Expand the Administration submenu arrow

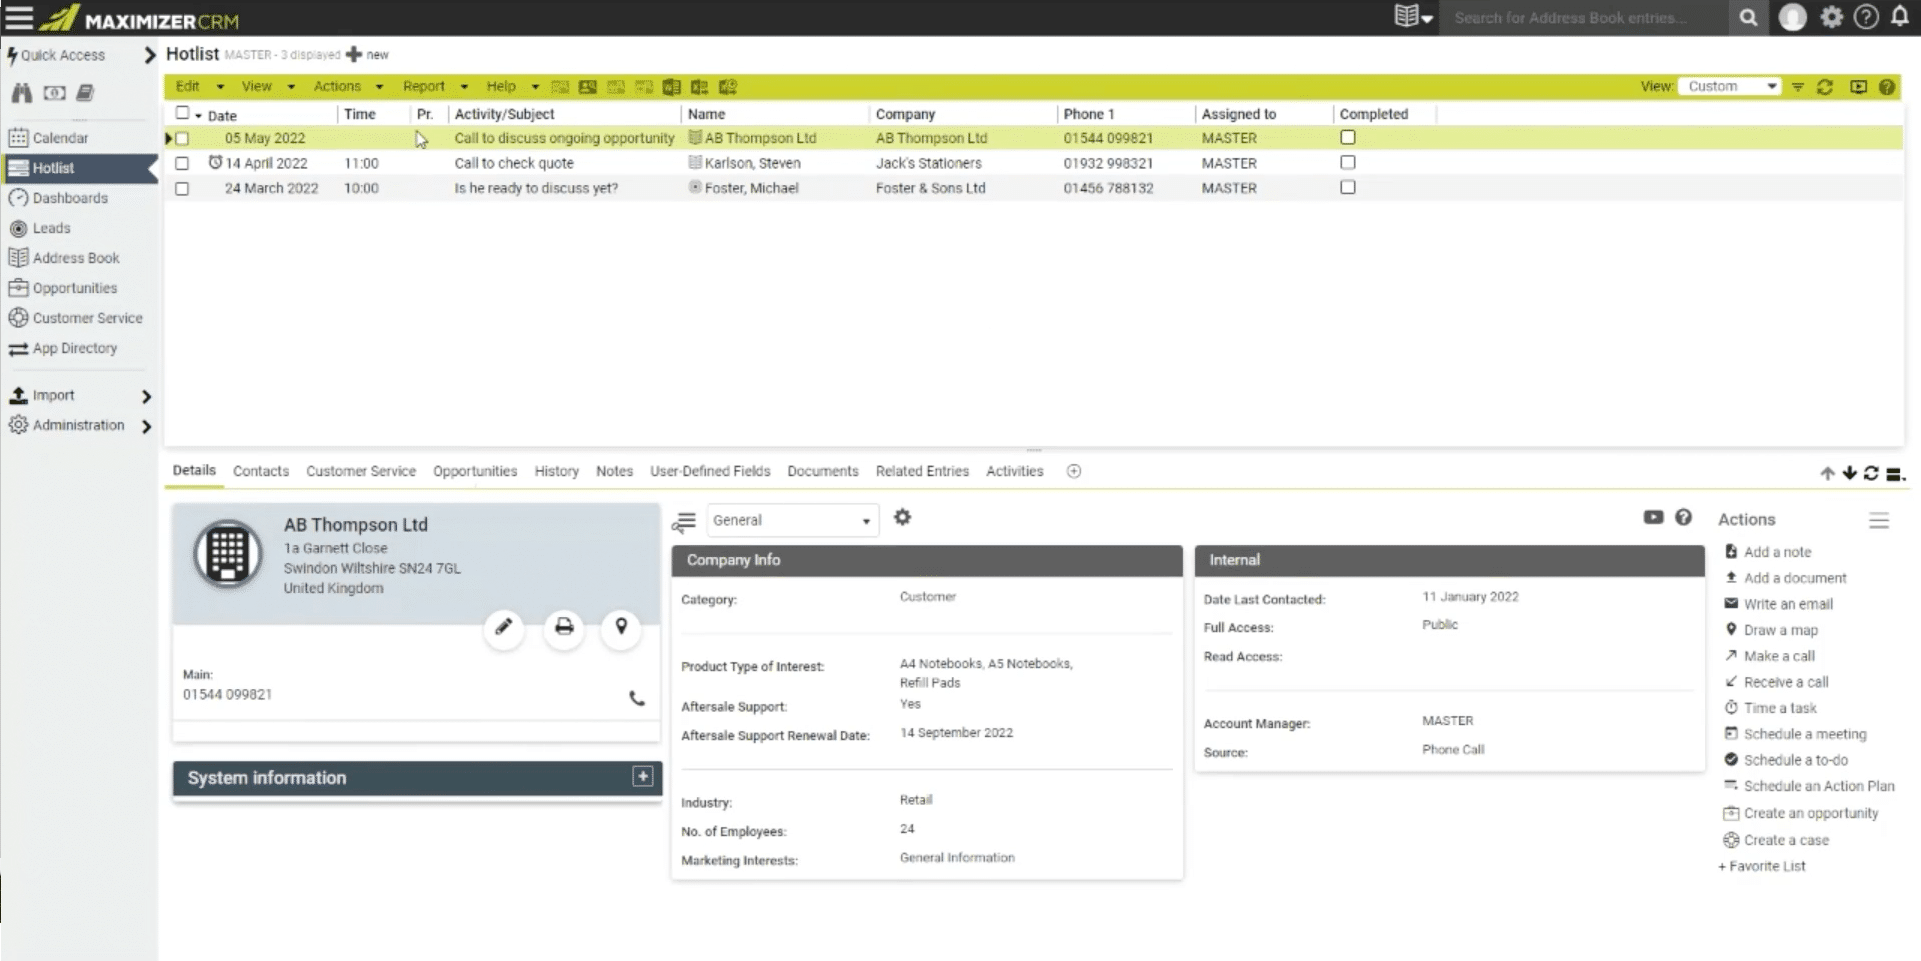[146, 427]
